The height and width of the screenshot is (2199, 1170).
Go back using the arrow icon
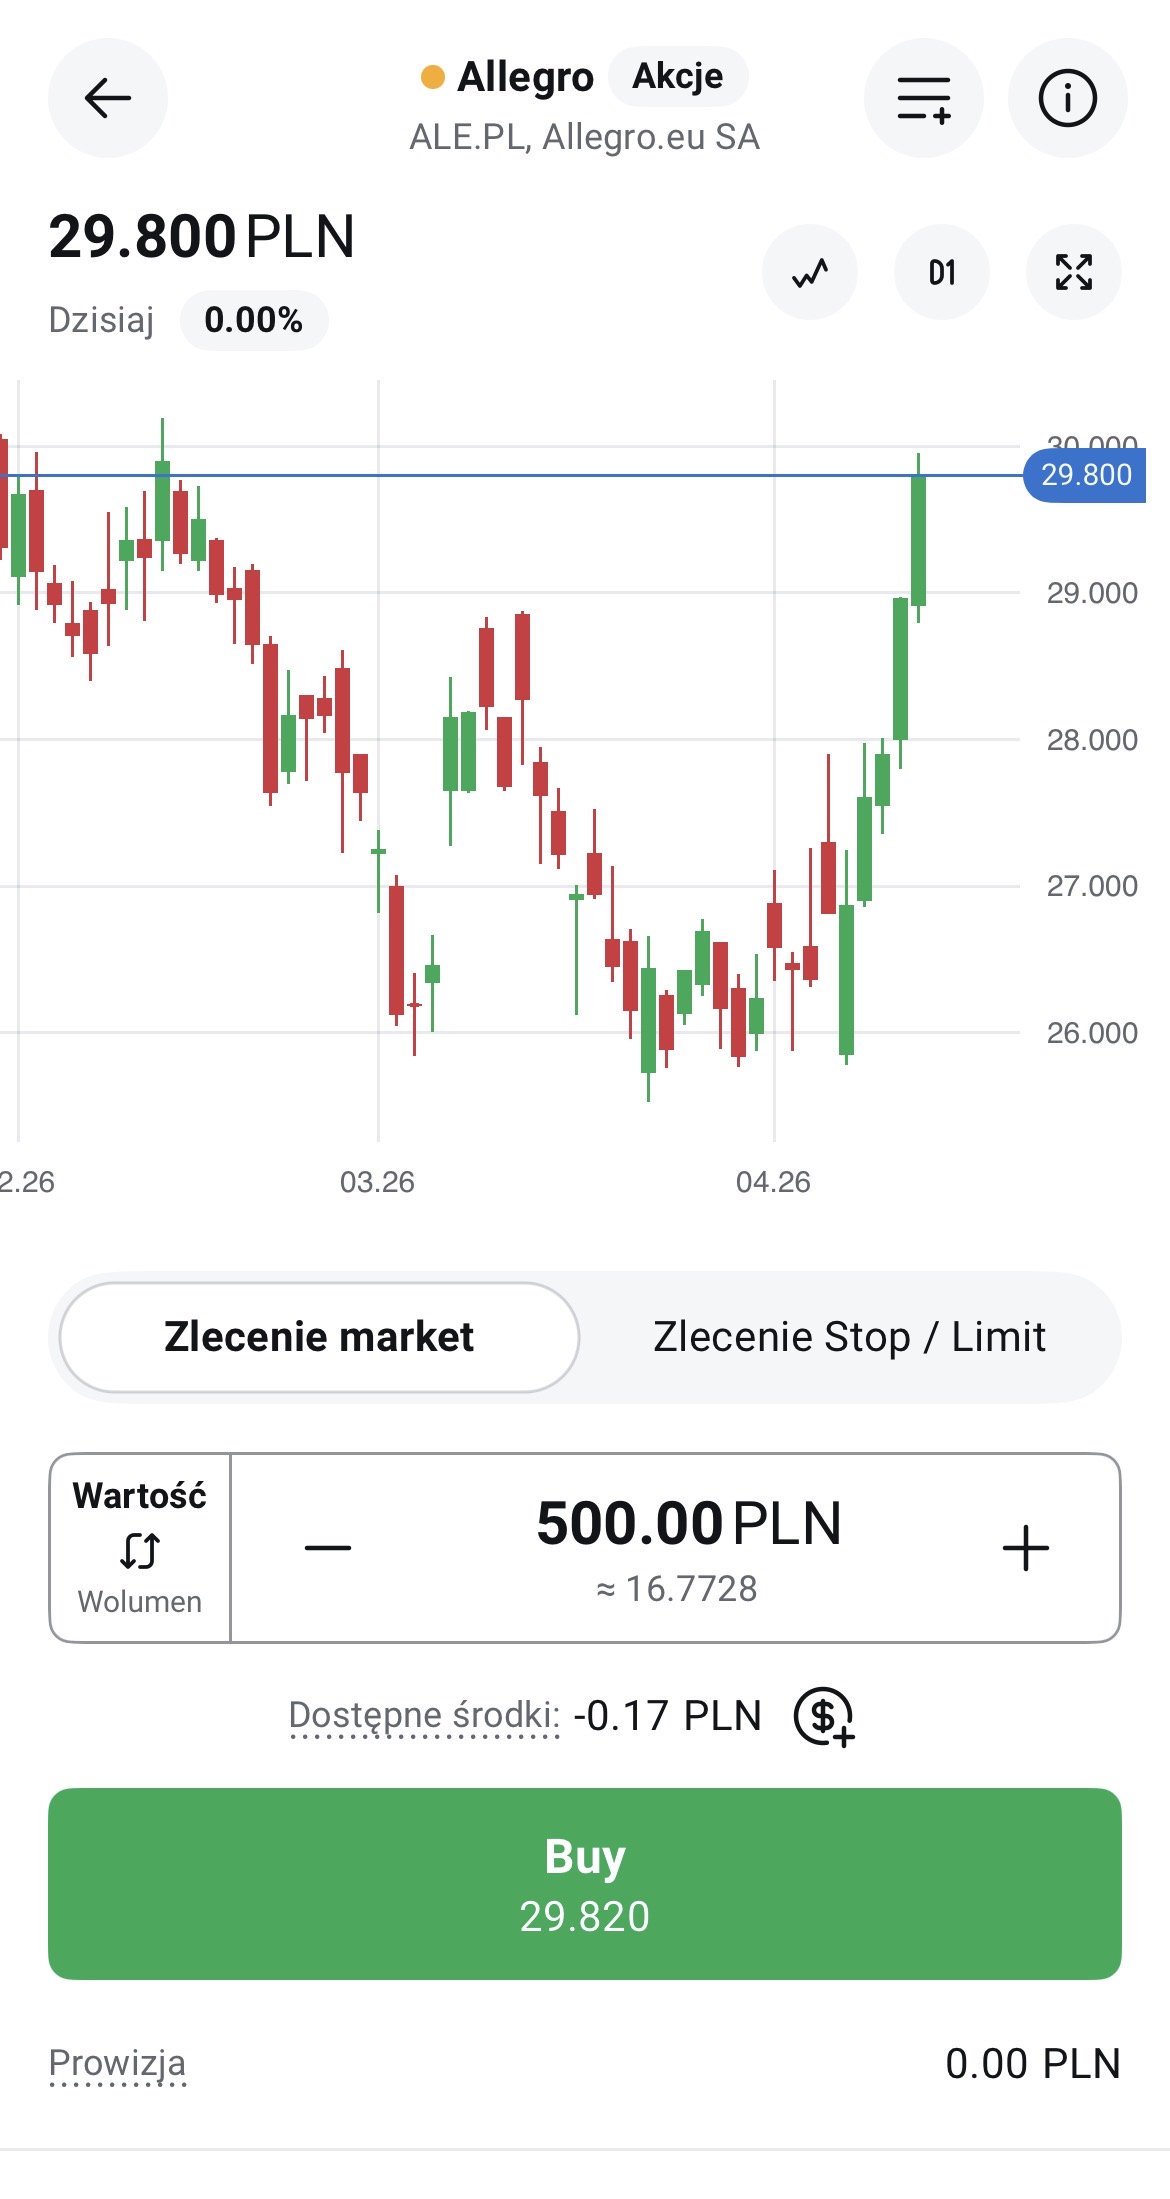click(x=107, y=98)
